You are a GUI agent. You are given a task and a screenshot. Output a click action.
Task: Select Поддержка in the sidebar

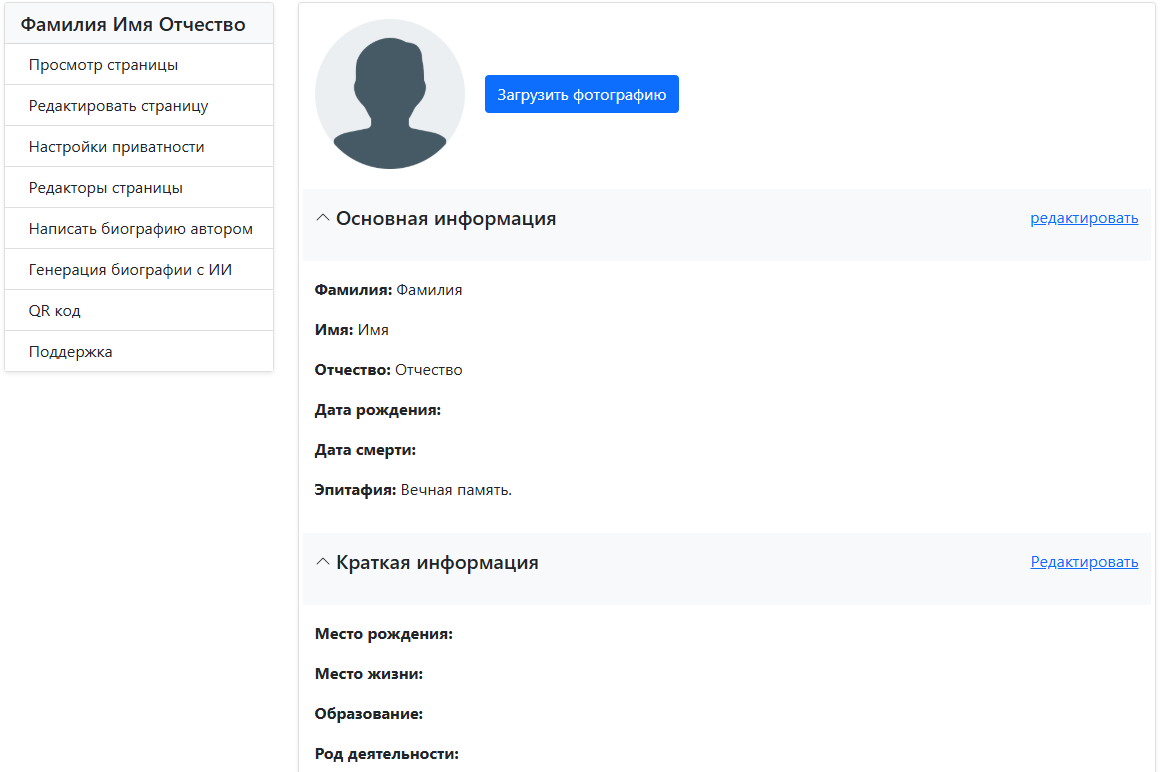[139, 351]
